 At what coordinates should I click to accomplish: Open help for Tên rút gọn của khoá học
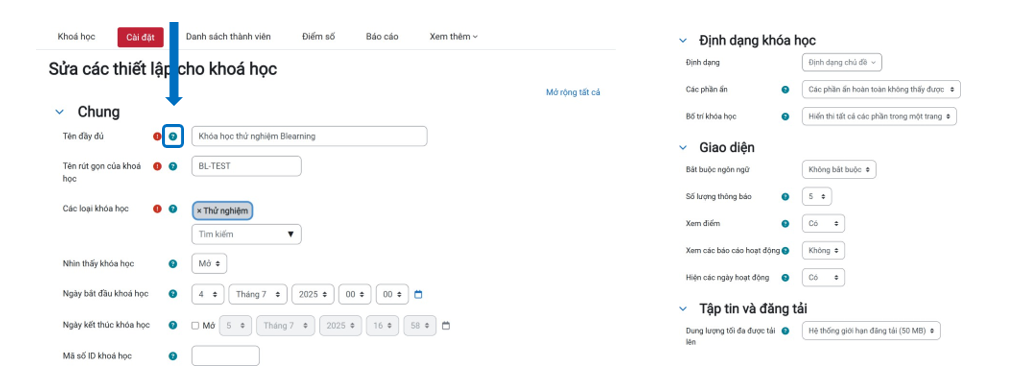click(x=173, y=166)
